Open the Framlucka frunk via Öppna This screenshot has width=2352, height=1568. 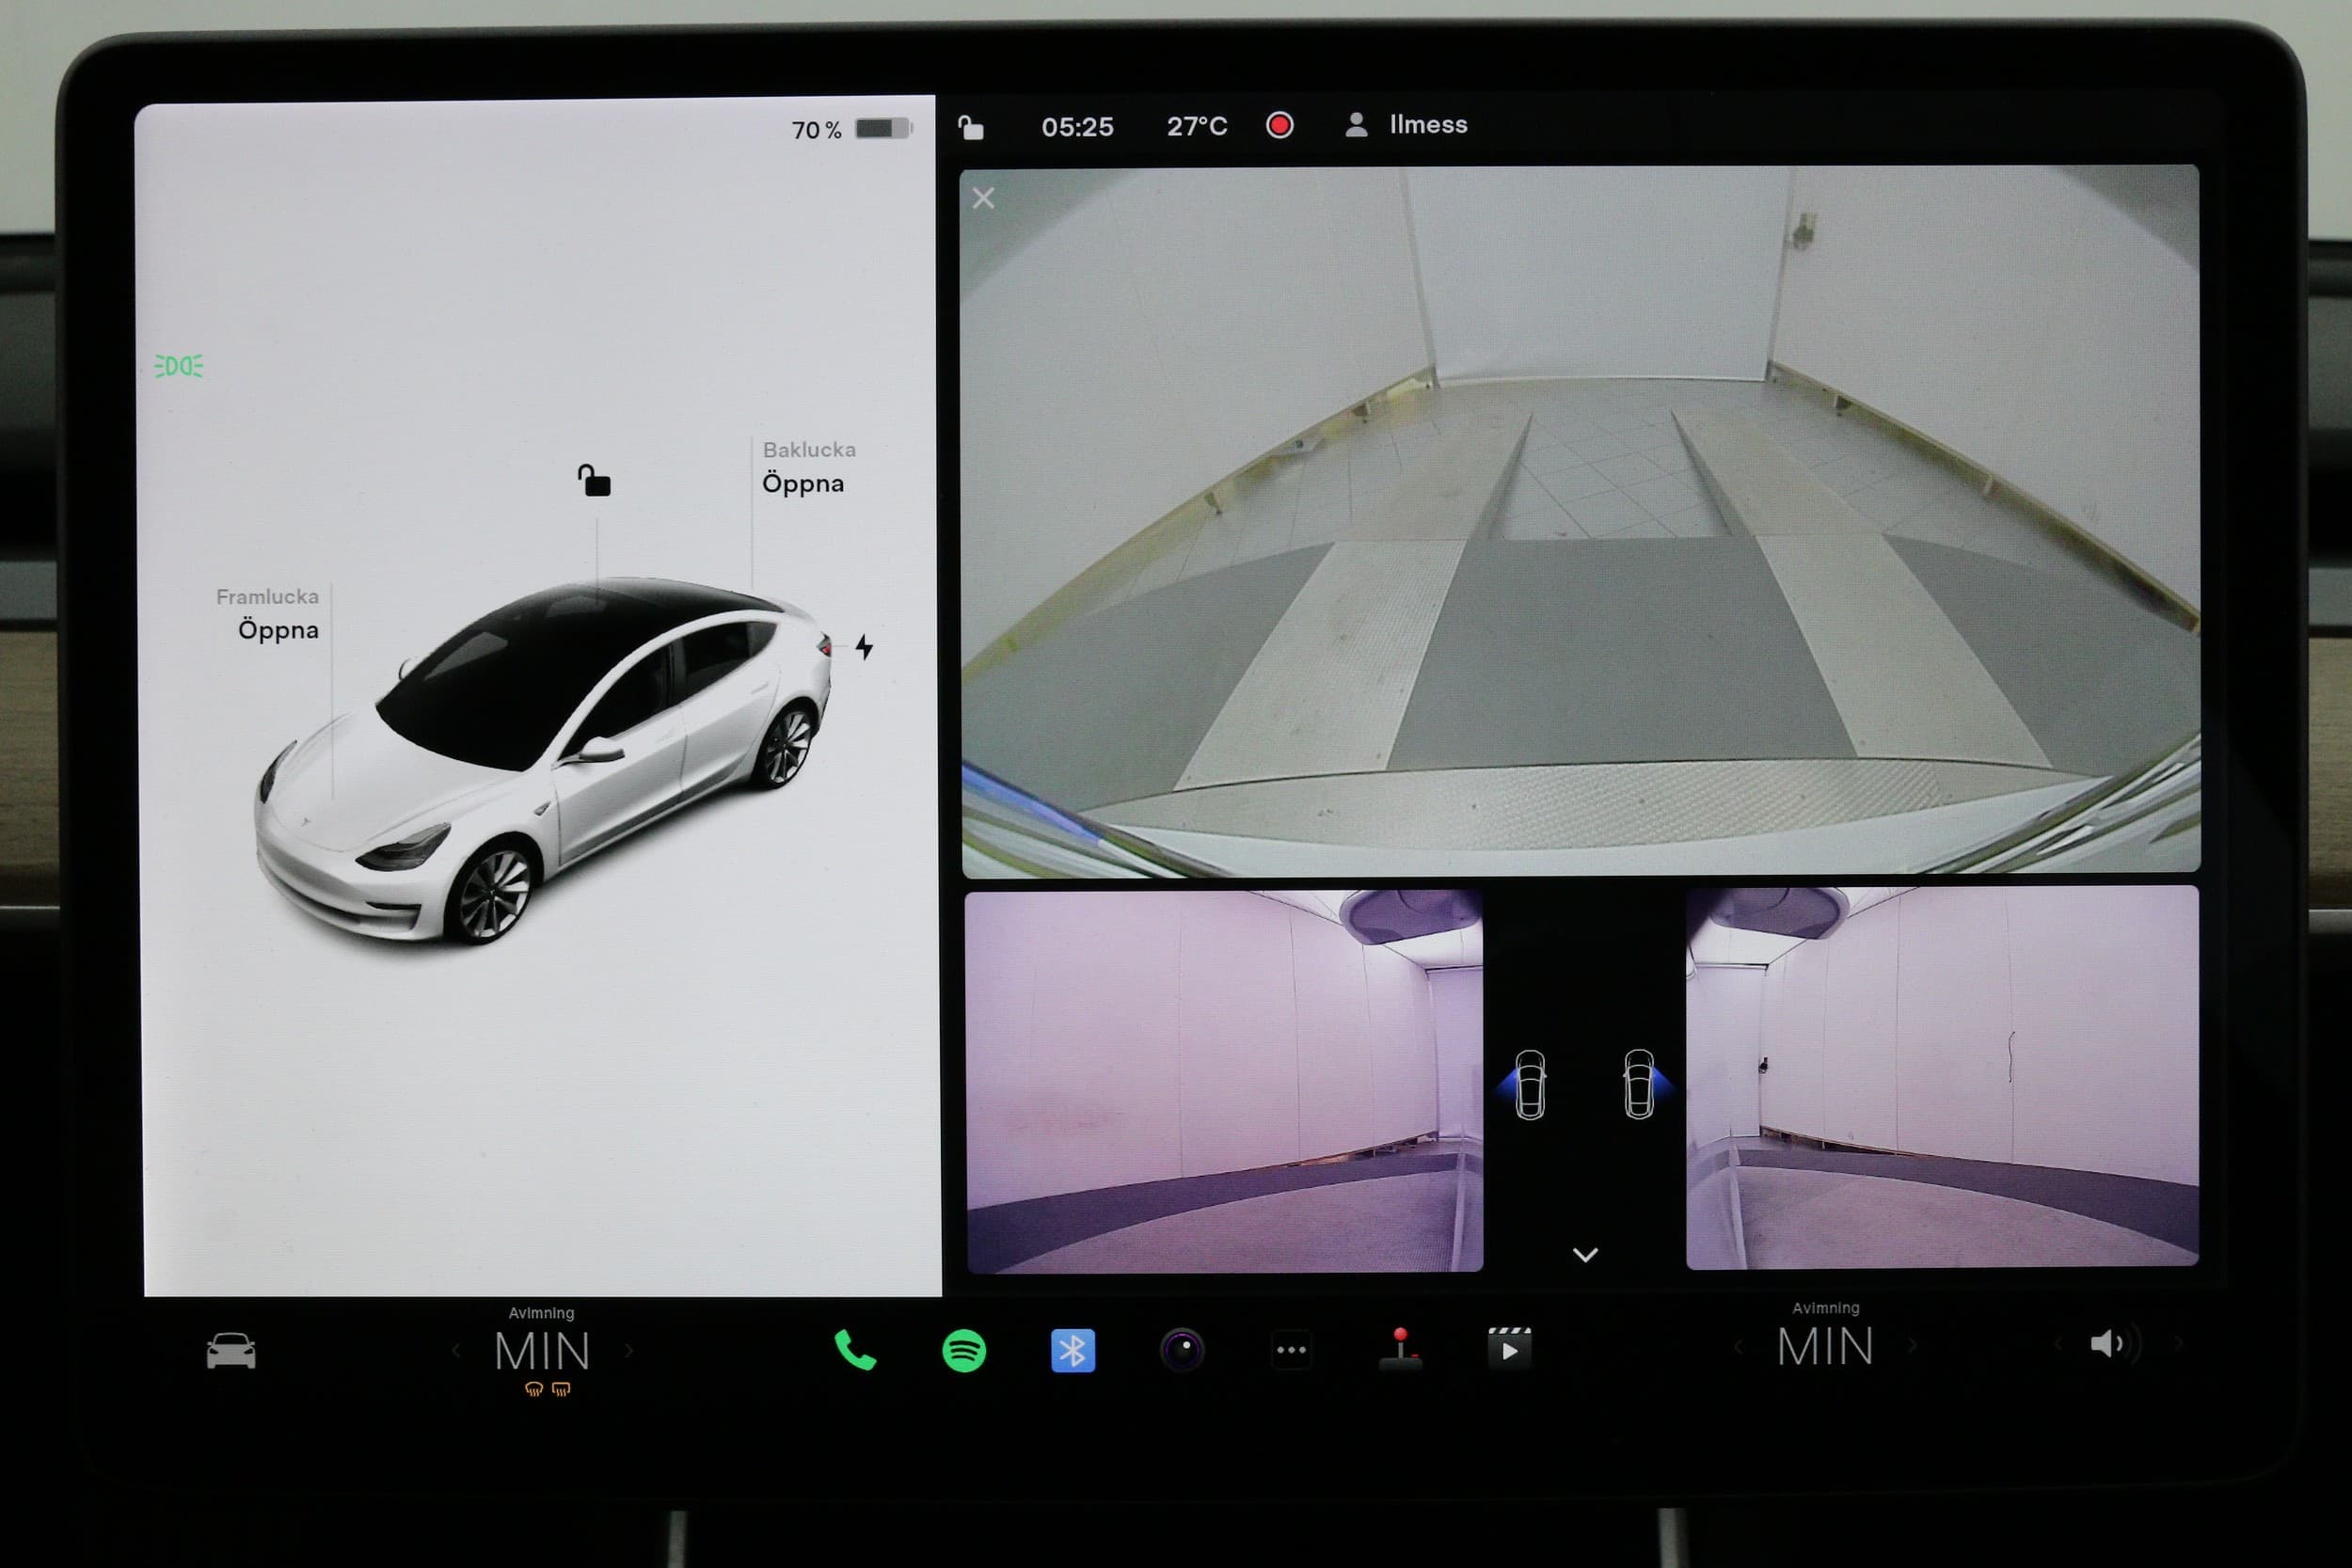coord(279,630)
